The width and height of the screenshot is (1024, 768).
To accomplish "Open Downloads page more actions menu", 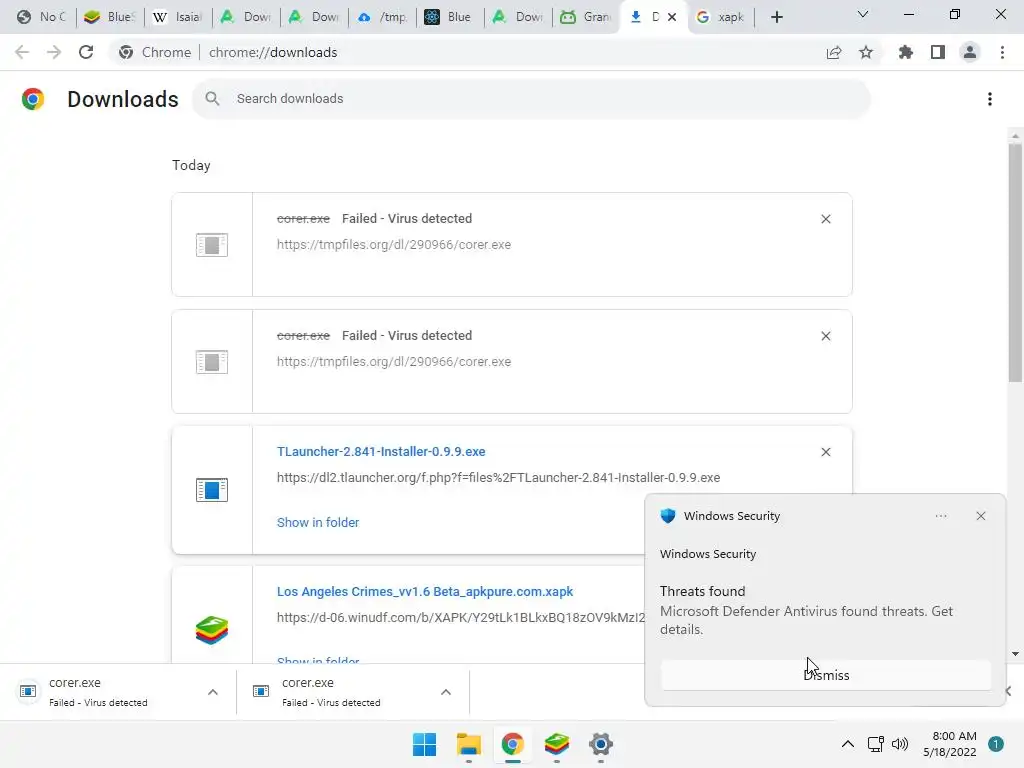I will [x=990, y=99].
